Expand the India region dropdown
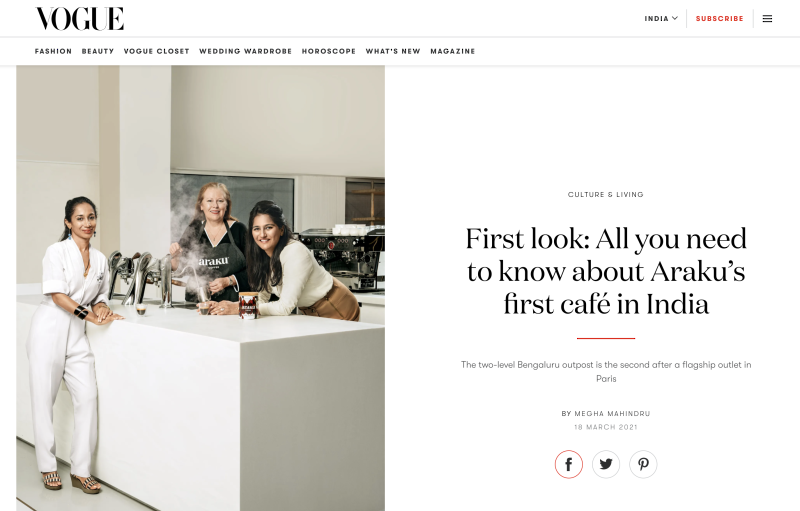Viewport: 800px width, 511px height. 661,18
